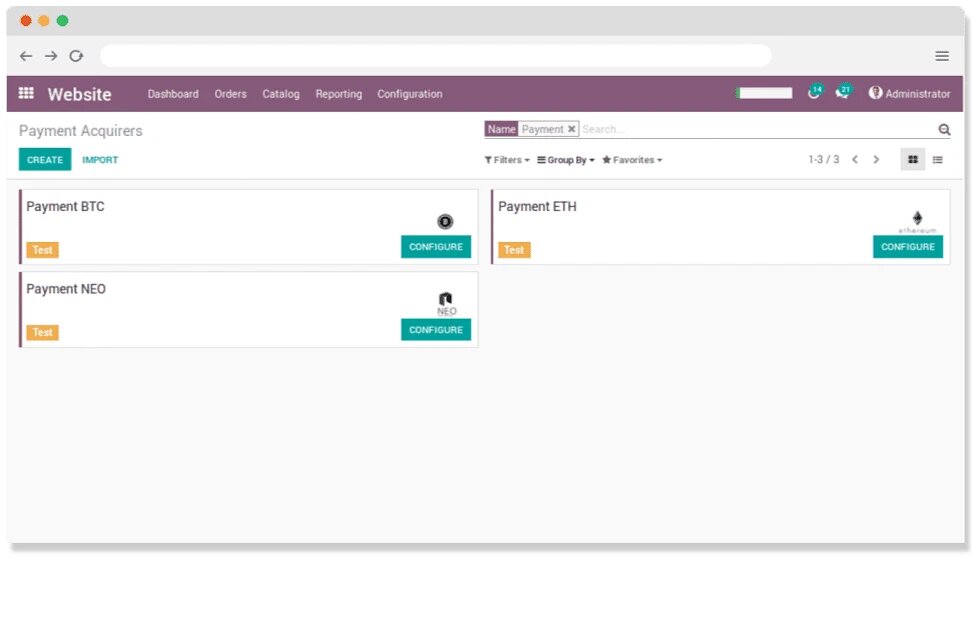The height and width of the screenshot is (623, 972).
Task: Click the search magnifier icon
Action: (x=943, y=129)
